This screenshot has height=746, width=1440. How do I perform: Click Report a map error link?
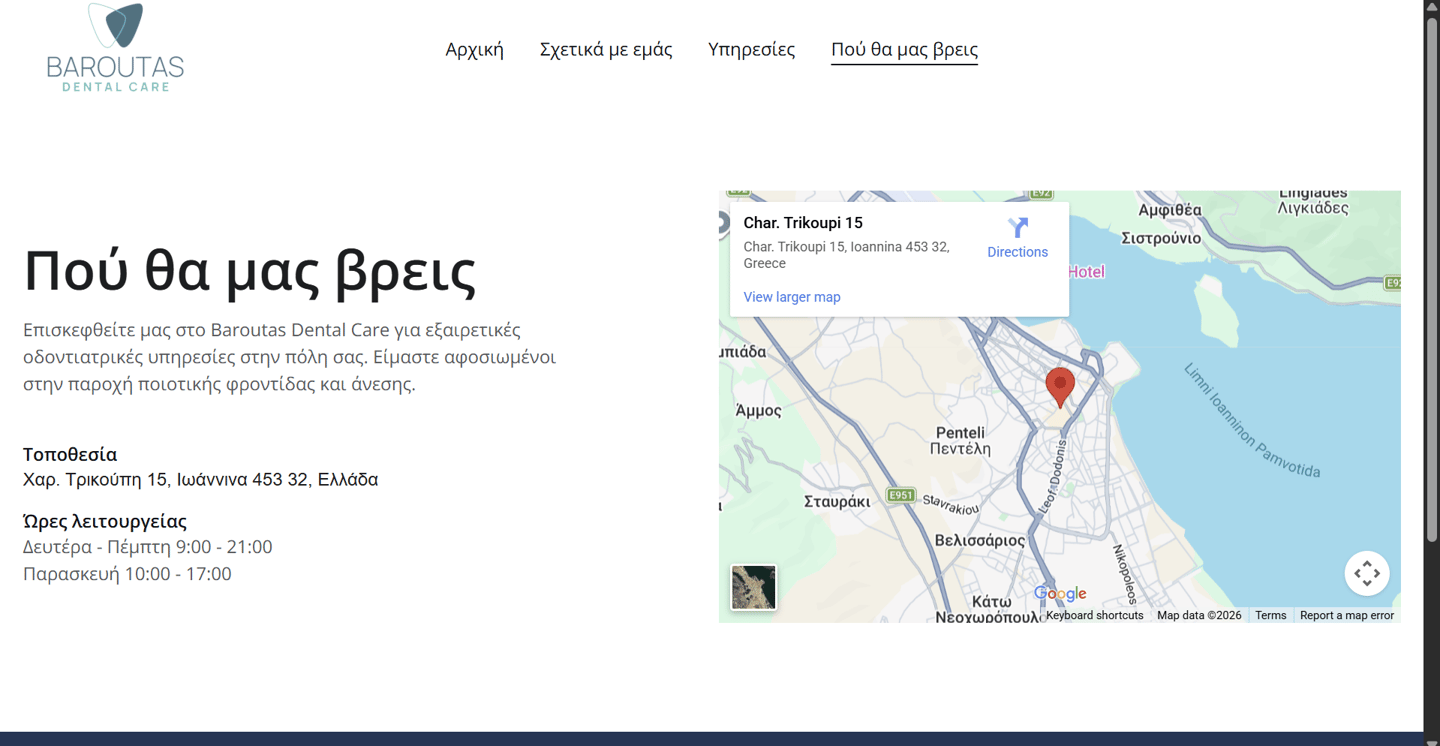coord(1346,616)
